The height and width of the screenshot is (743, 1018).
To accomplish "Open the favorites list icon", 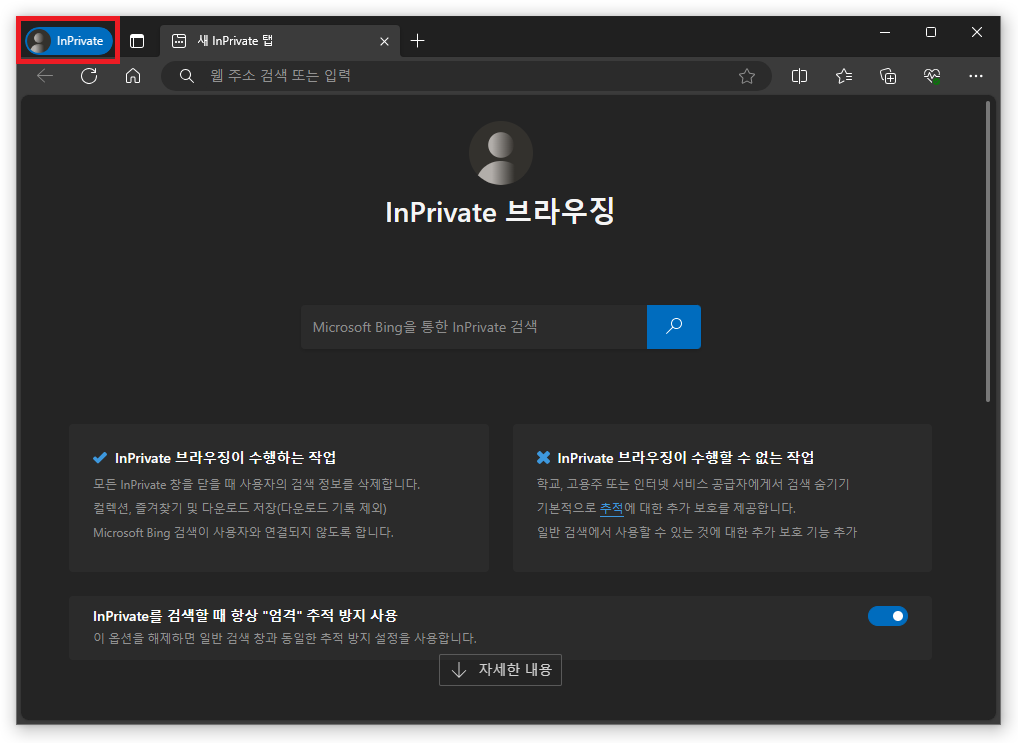I will [x=844, y=76].
